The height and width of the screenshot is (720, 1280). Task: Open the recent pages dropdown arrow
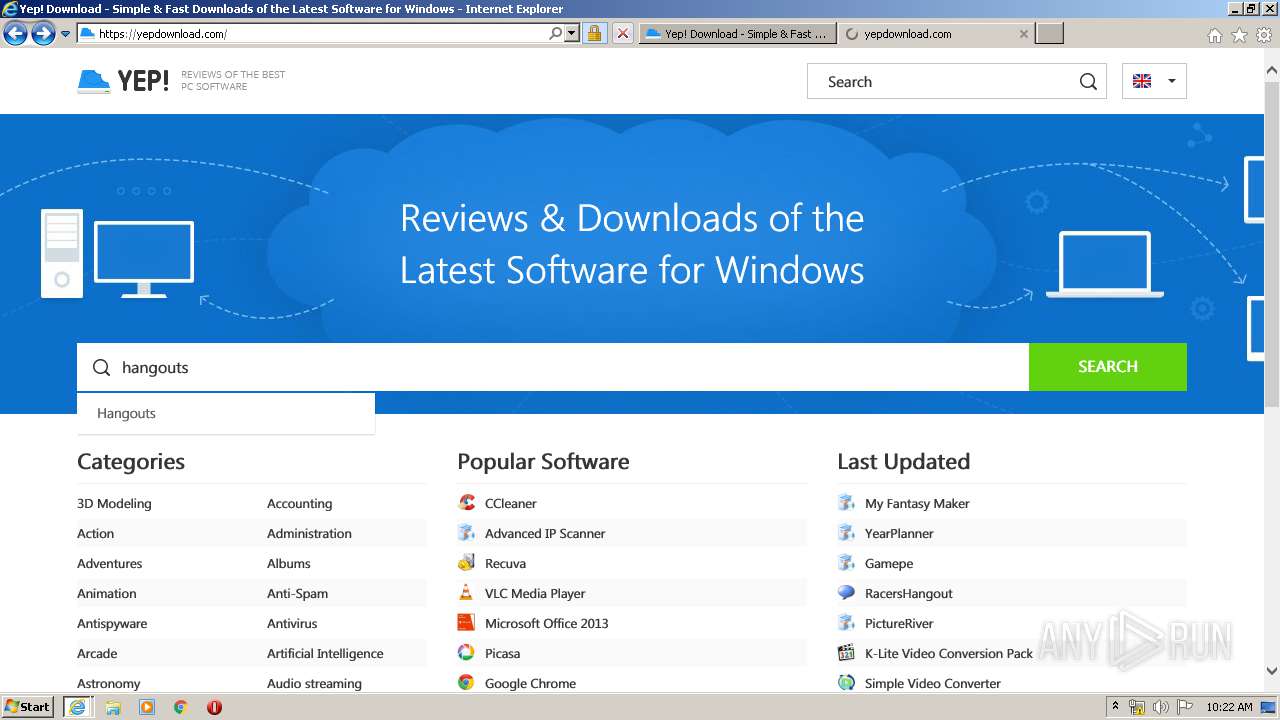(66, 34)
